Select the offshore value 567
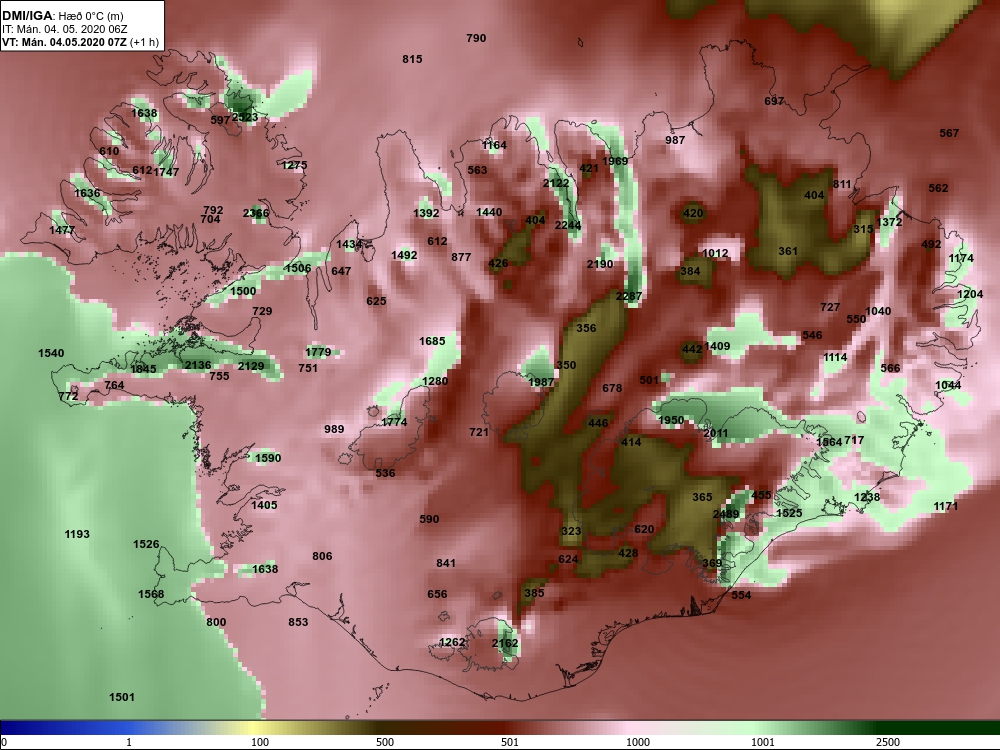 pyautogui.click(x=949, y=133)
